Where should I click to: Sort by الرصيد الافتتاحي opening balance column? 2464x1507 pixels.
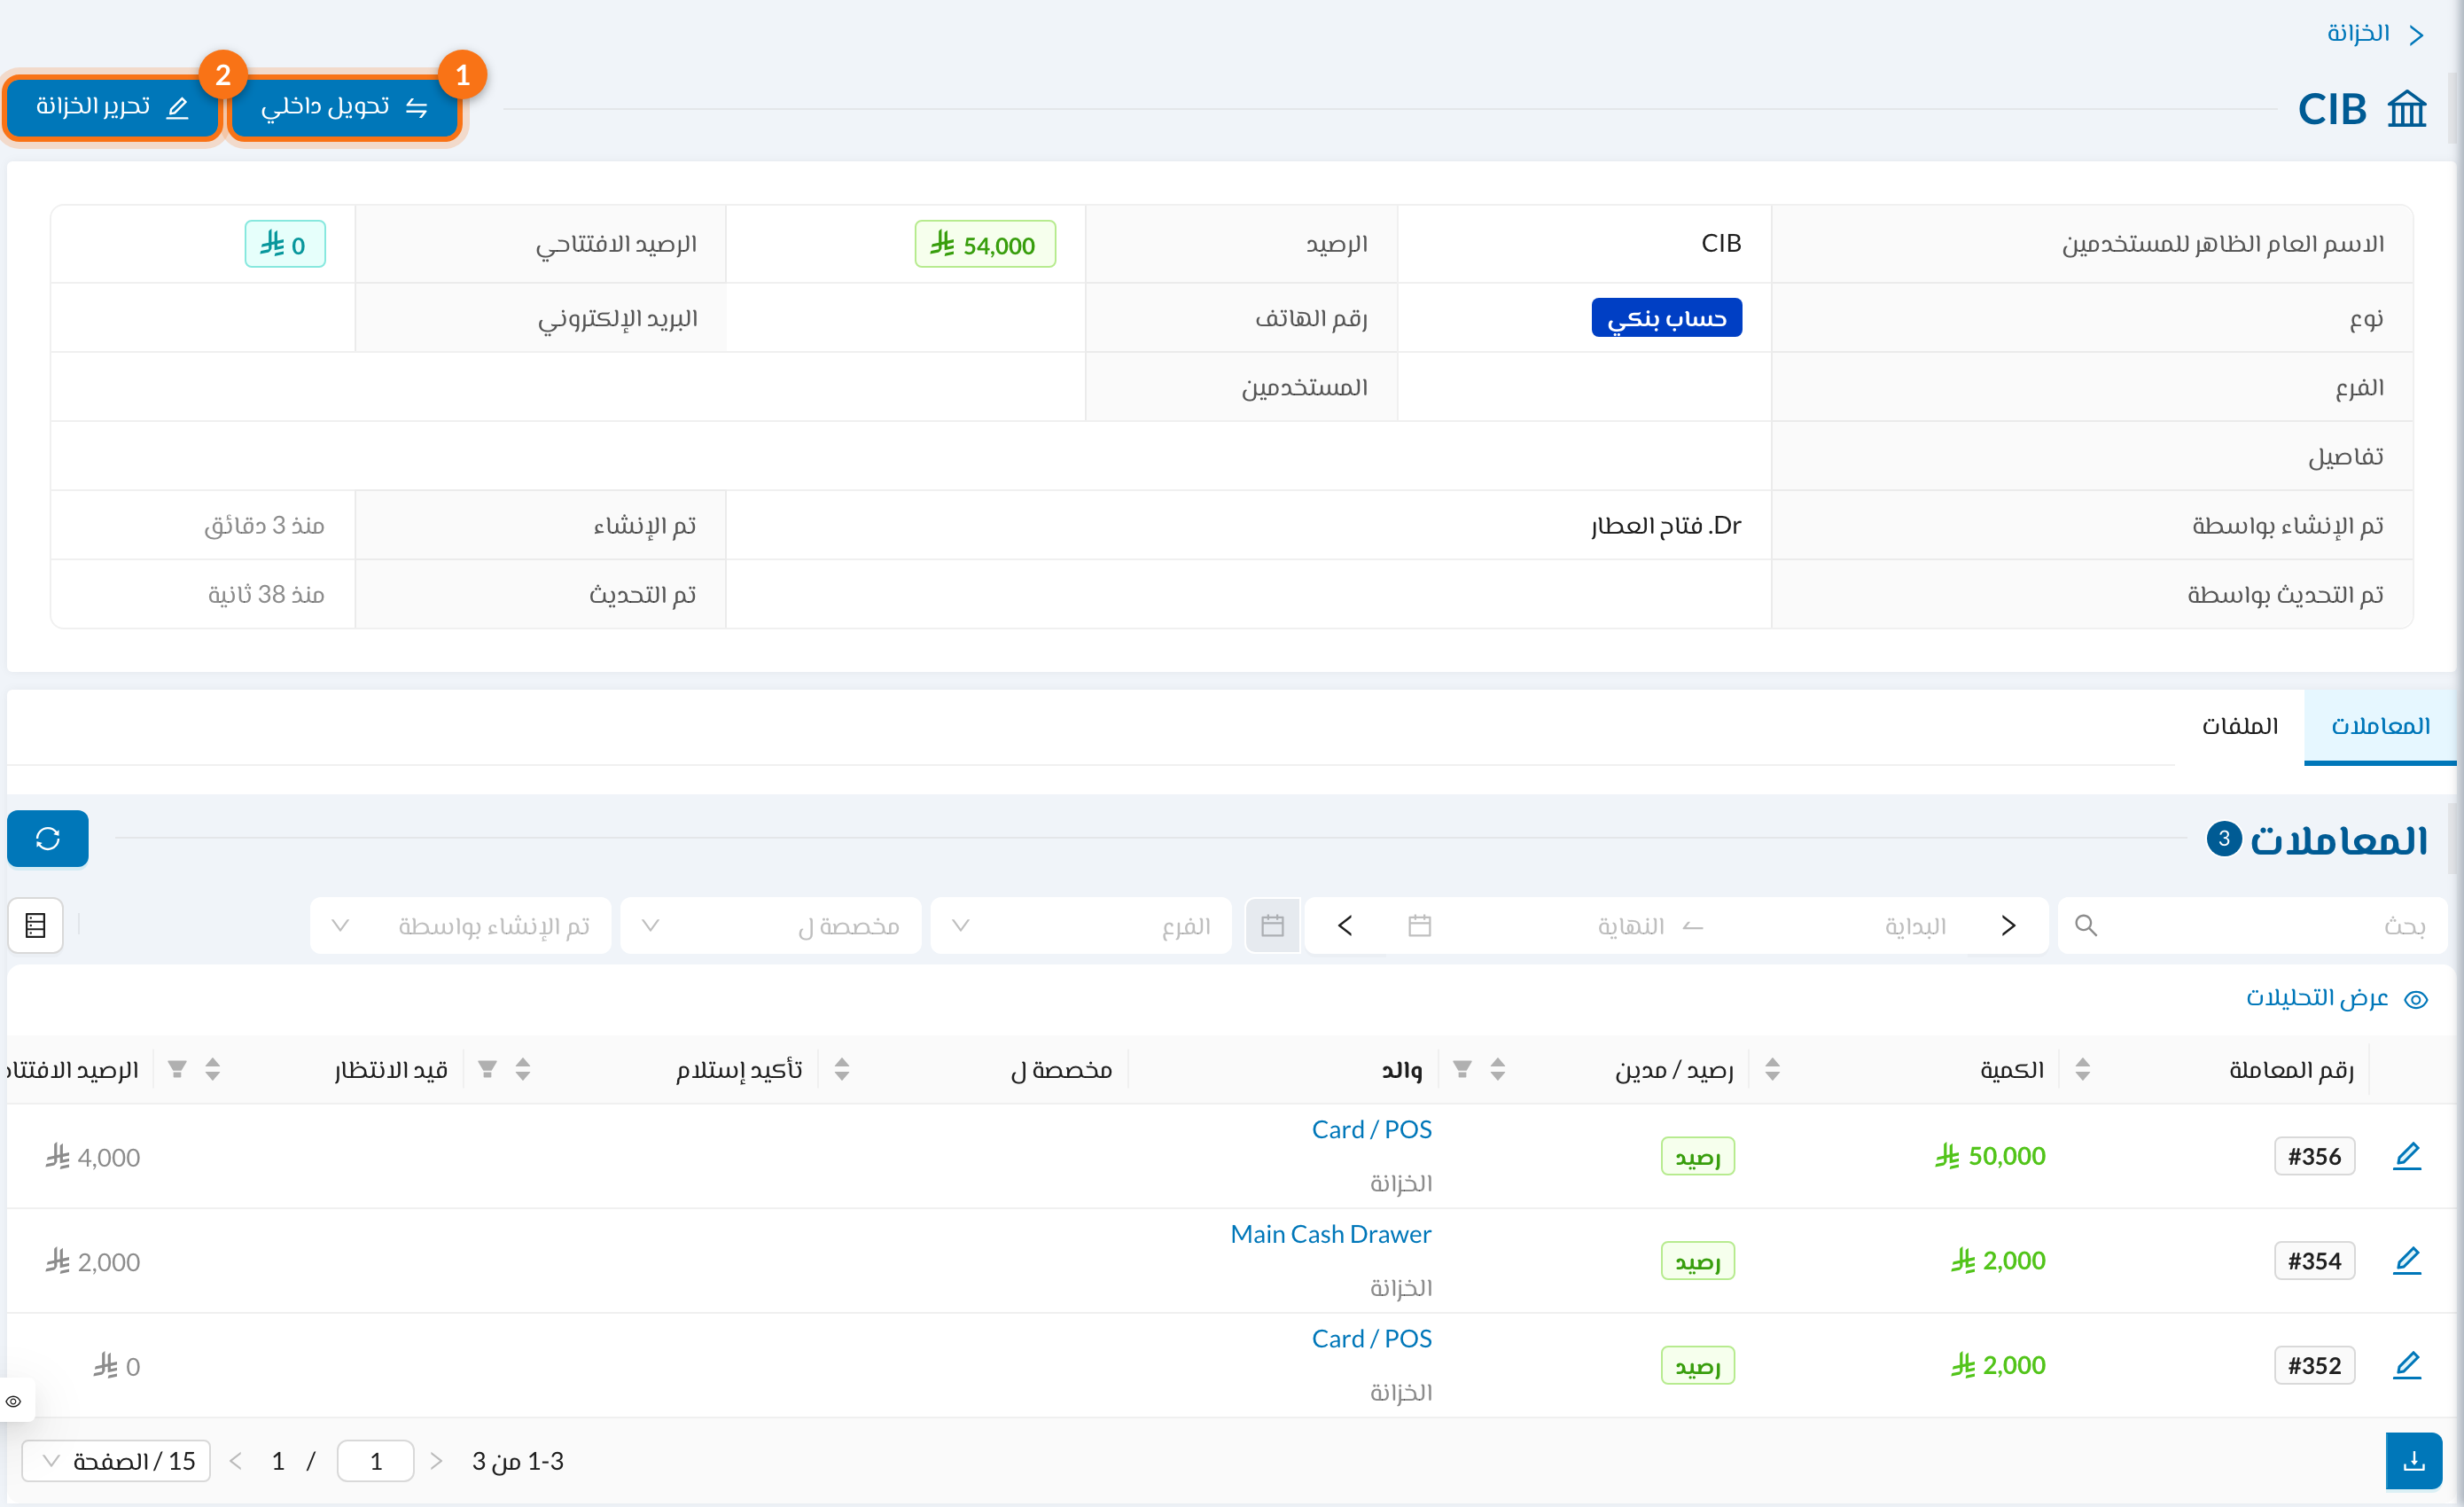click(x=212, y=1069)
